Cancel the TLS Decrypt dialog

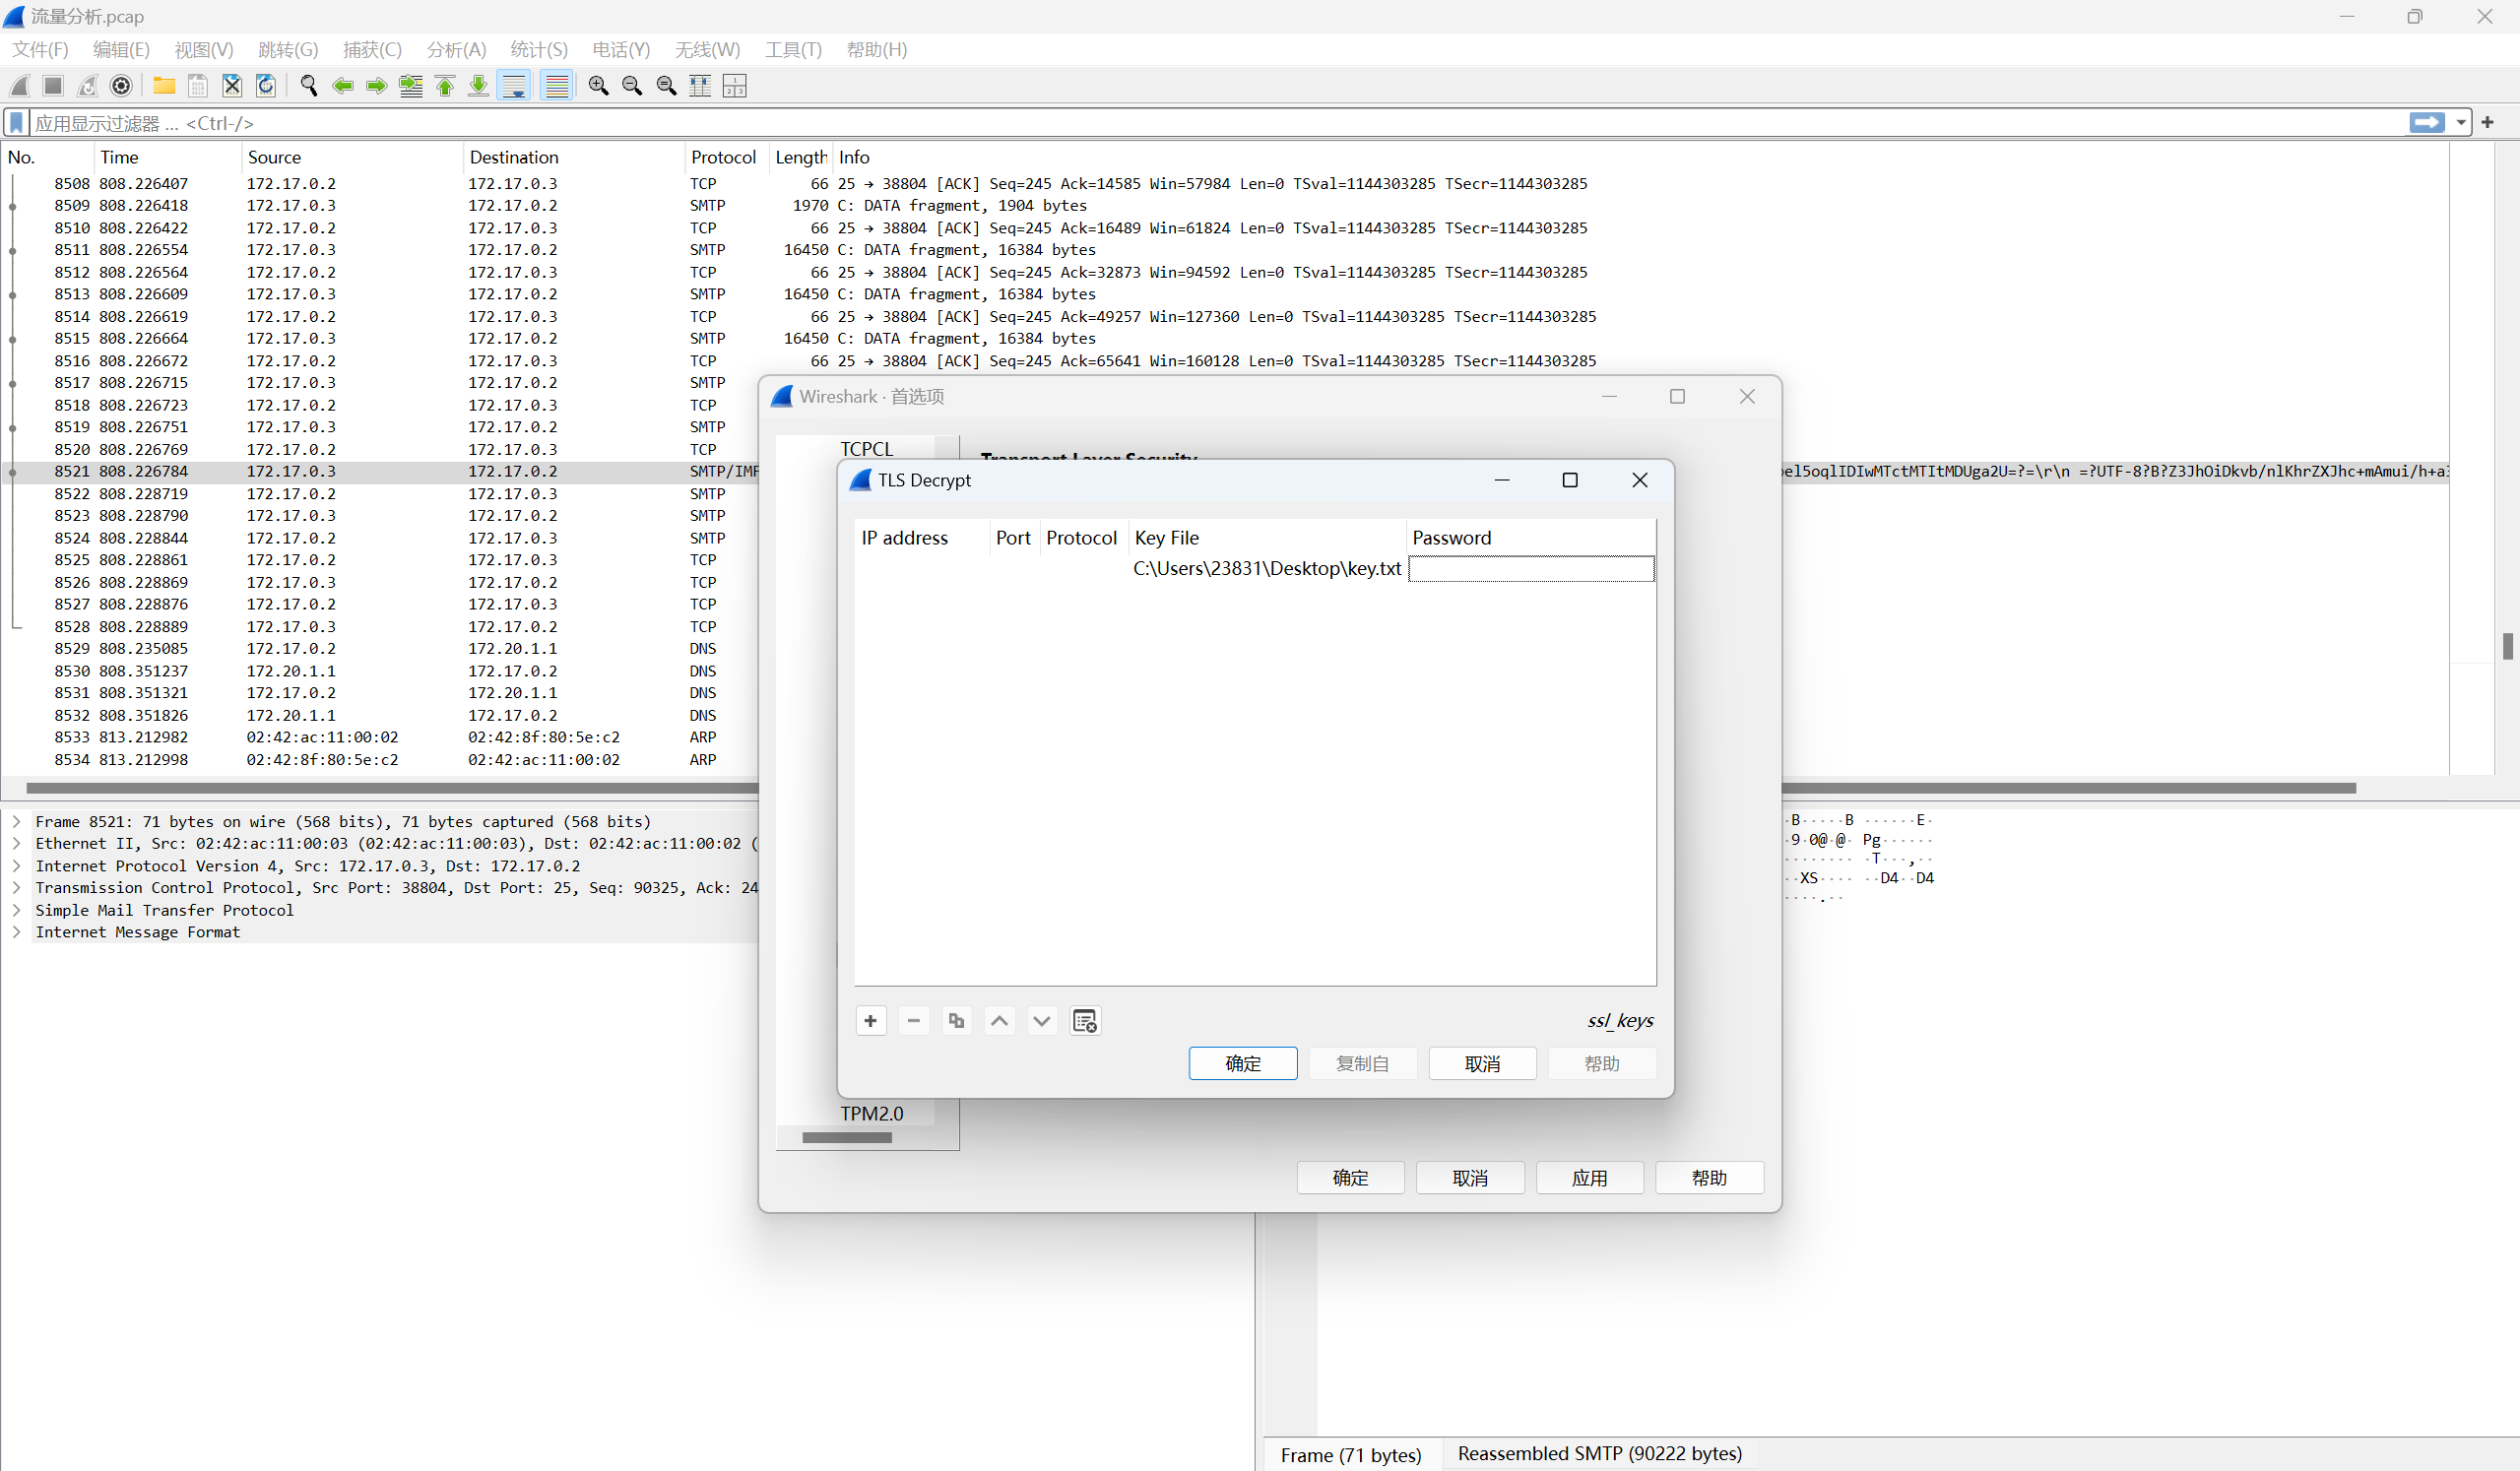1482,1063
